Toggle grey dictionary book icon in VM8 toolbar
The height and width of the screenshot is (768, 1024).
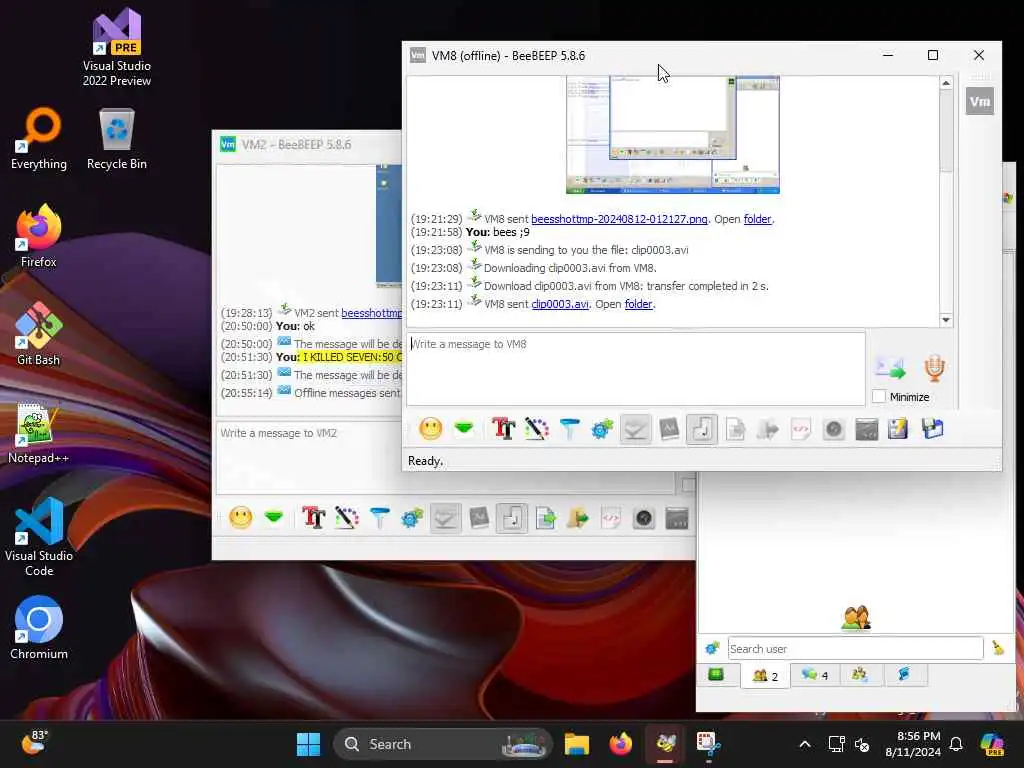[x=669, y=429]
